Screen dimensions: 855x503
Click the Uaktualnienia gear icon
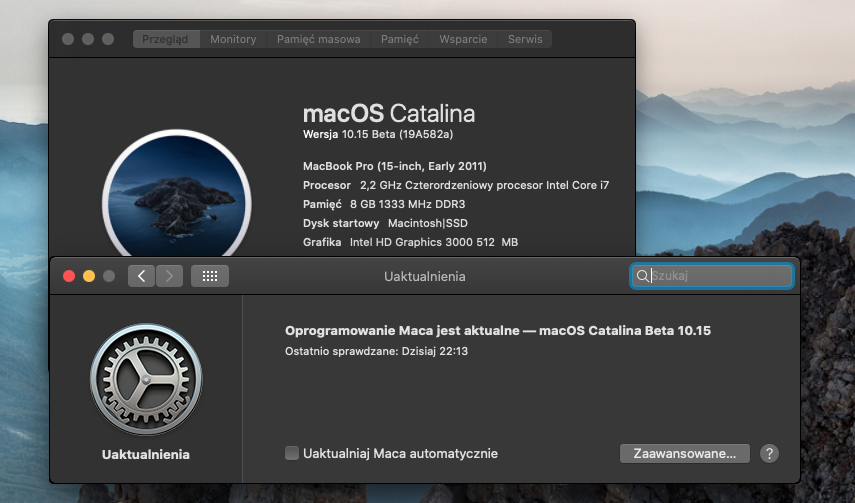[x=146, y=379]
